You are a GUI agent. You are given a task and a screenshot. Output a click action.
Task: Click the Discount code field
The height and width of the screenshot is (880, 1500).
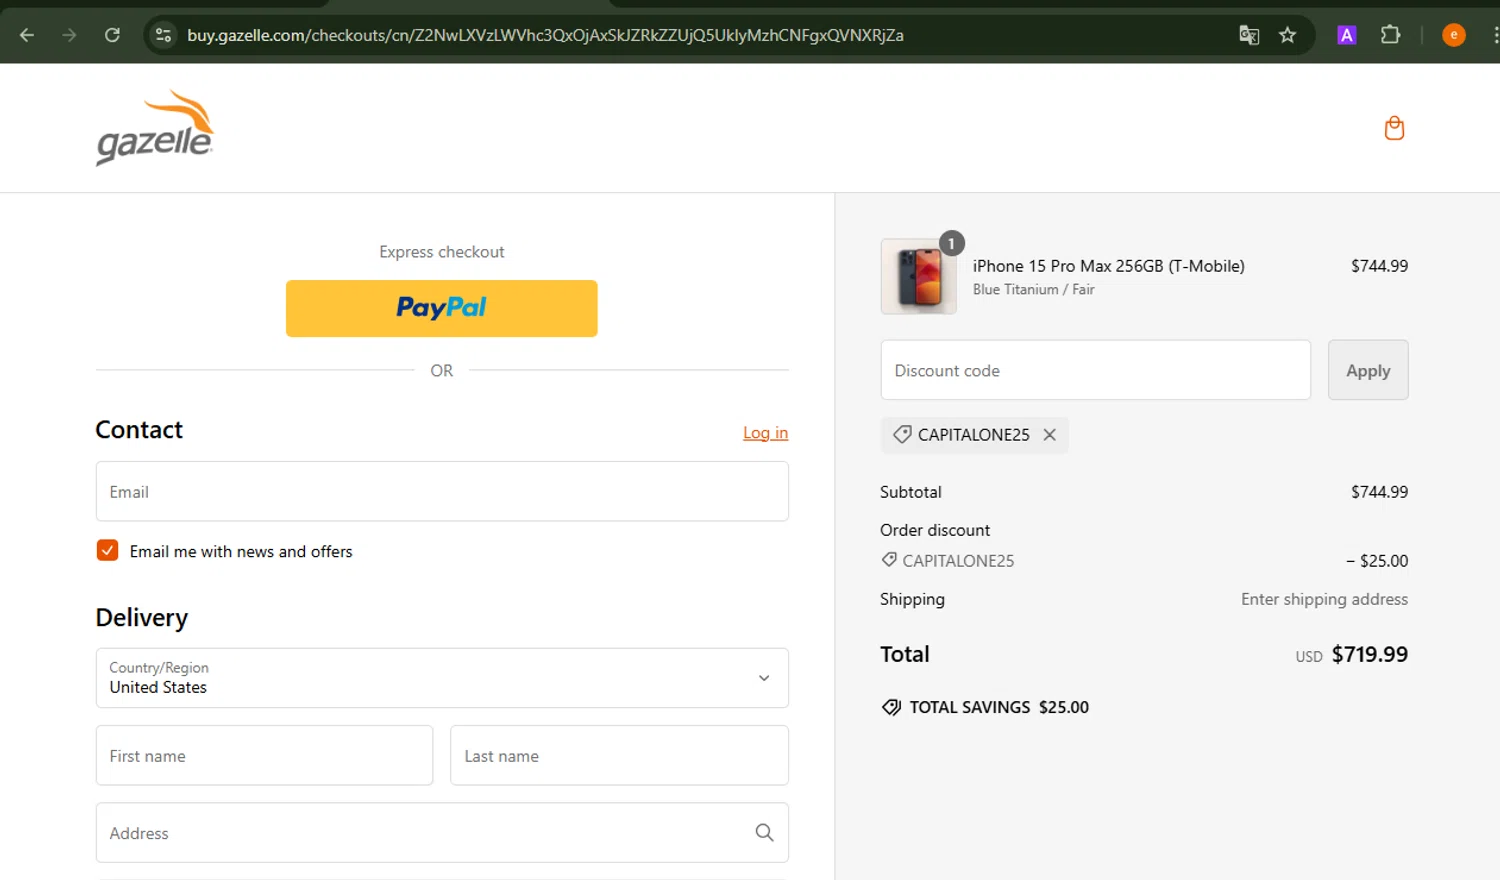pos(1095,370)
